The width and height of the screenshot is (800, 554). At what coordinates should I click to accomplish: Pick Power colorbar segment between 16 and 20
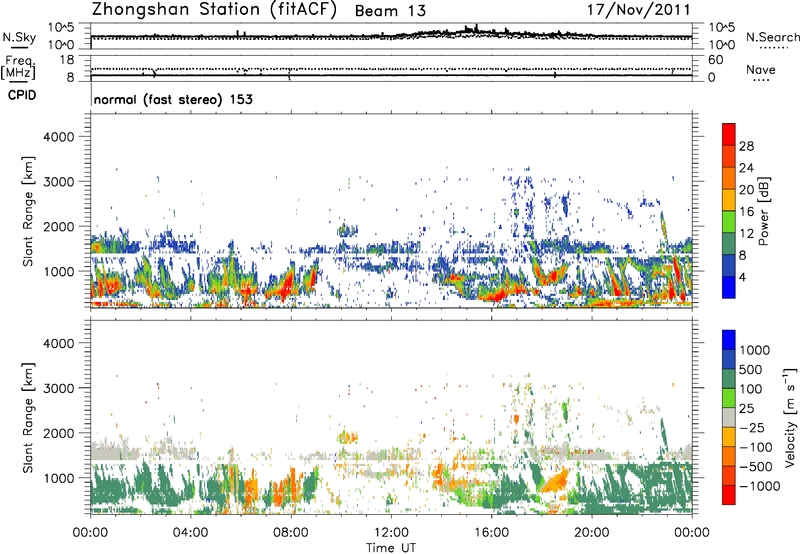[729, 199]
